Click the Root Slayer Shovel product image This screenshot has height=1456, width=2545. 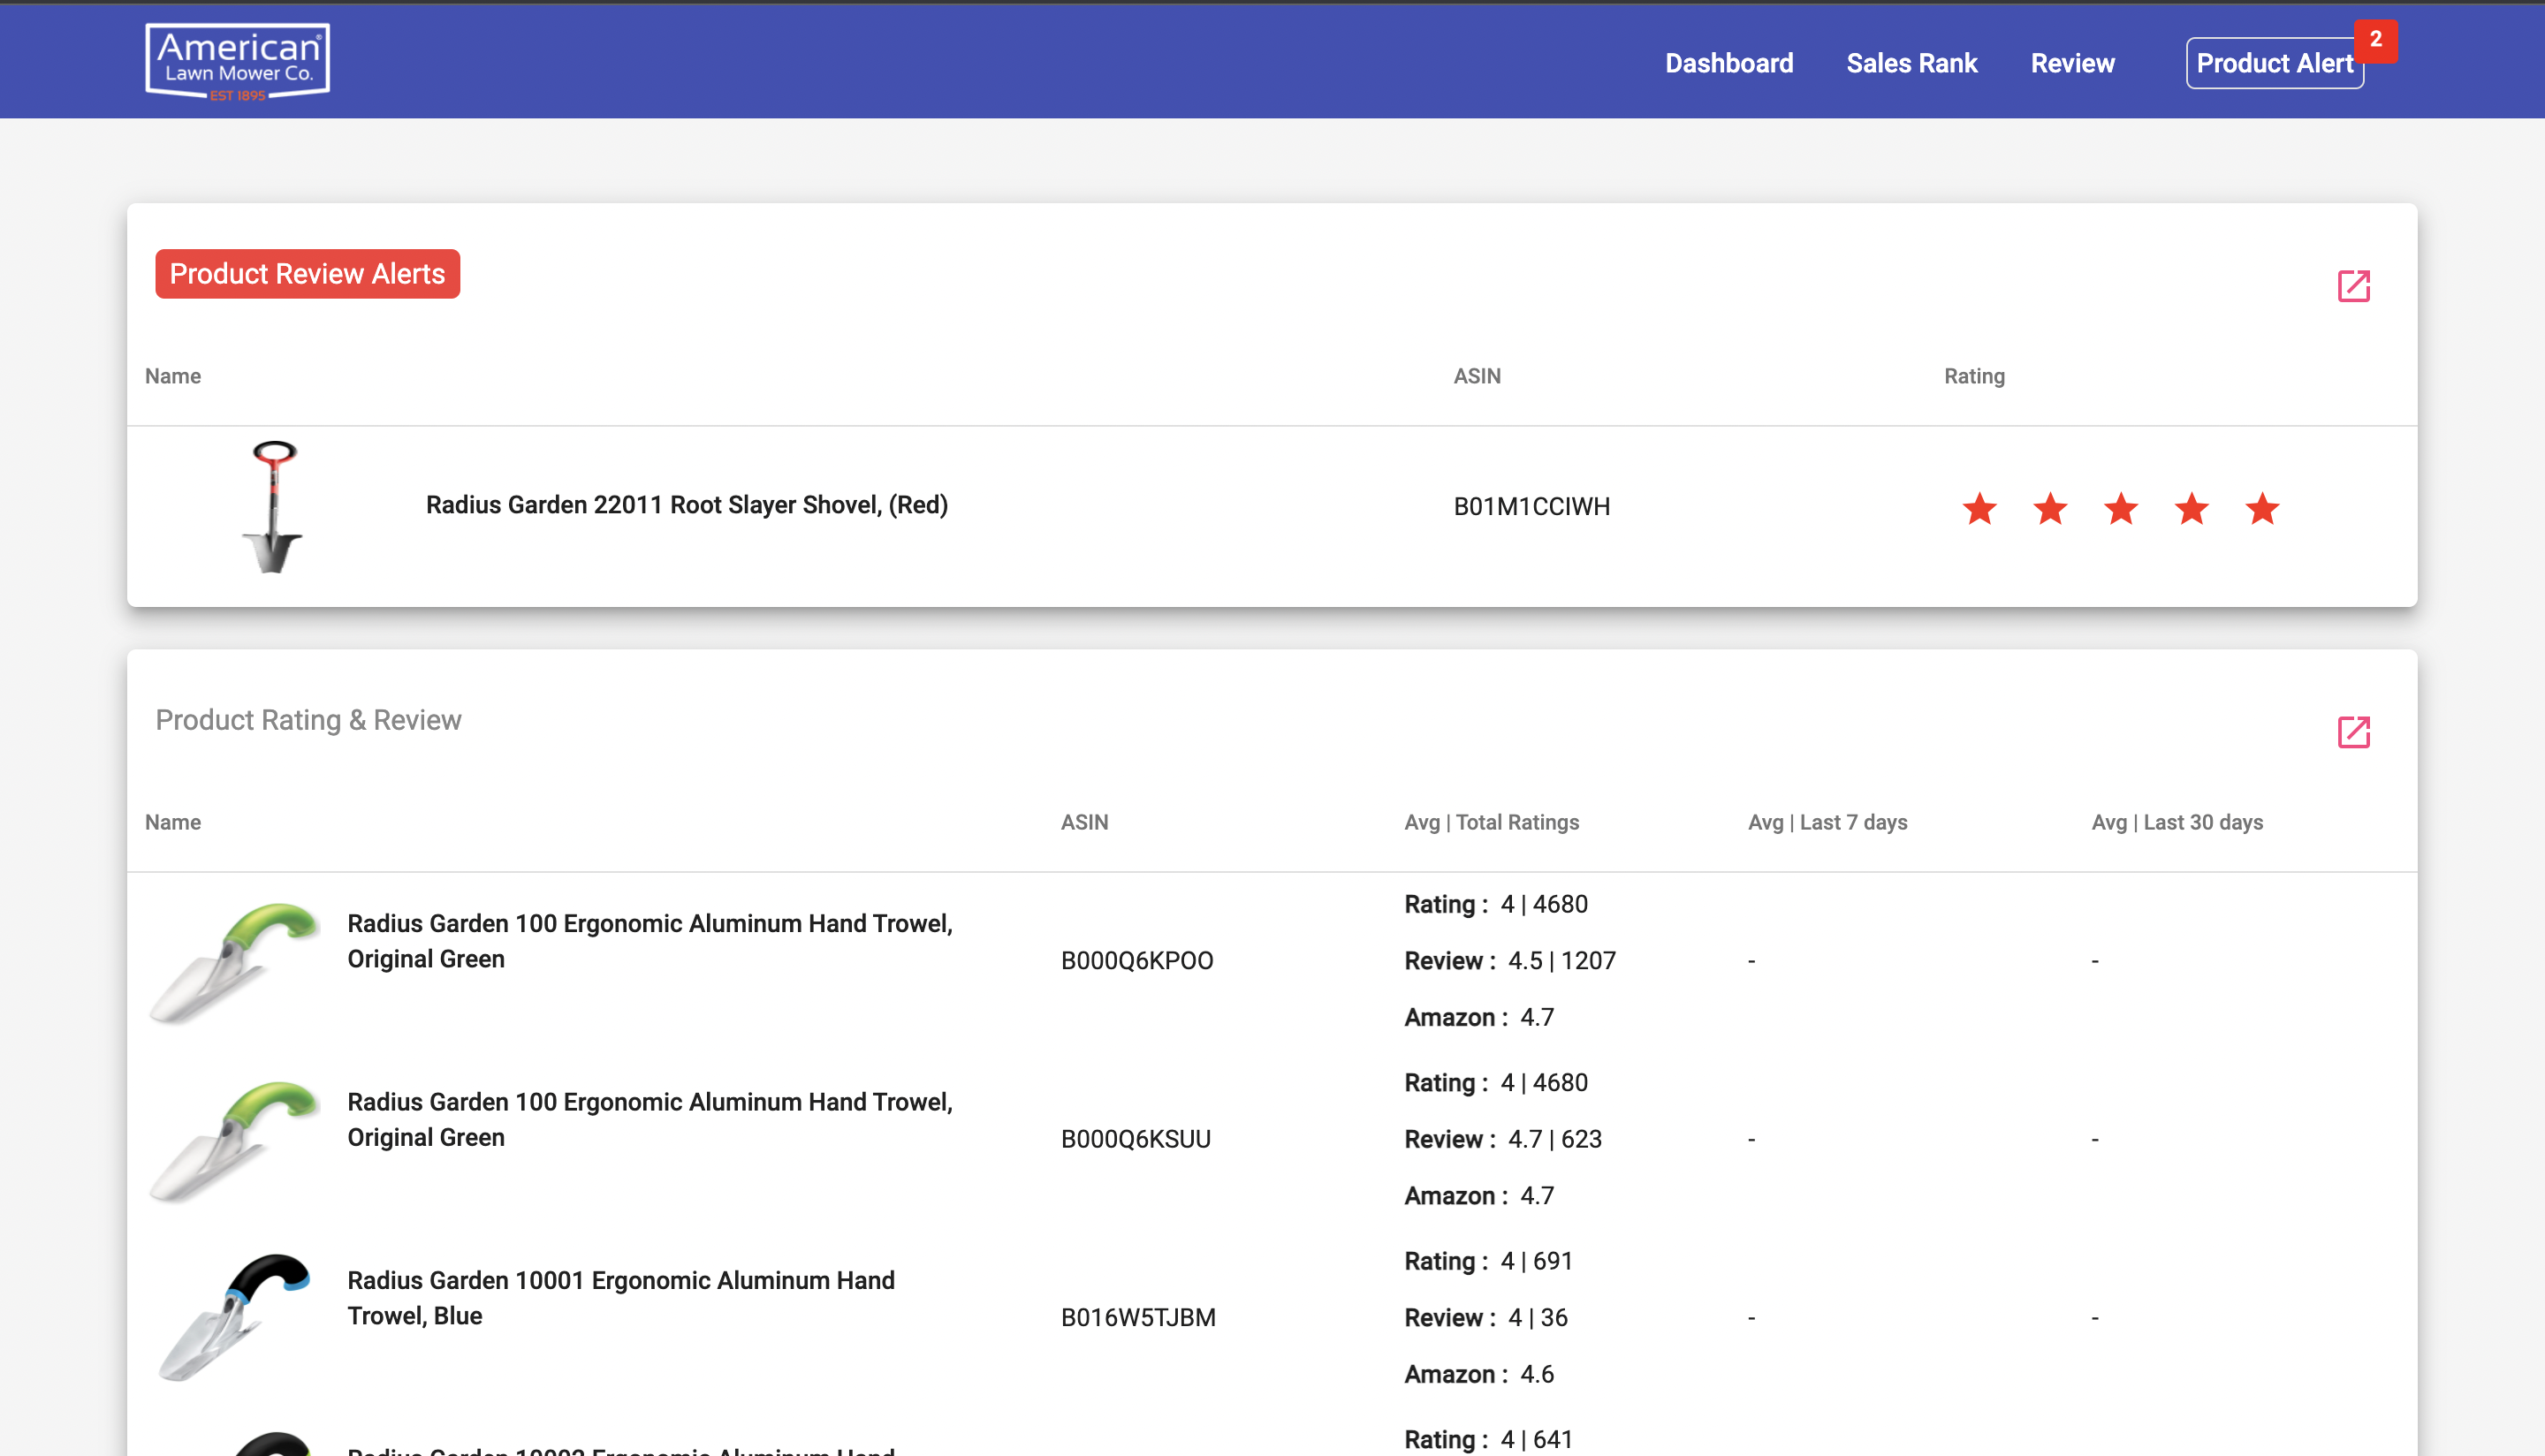coord(272,507)
